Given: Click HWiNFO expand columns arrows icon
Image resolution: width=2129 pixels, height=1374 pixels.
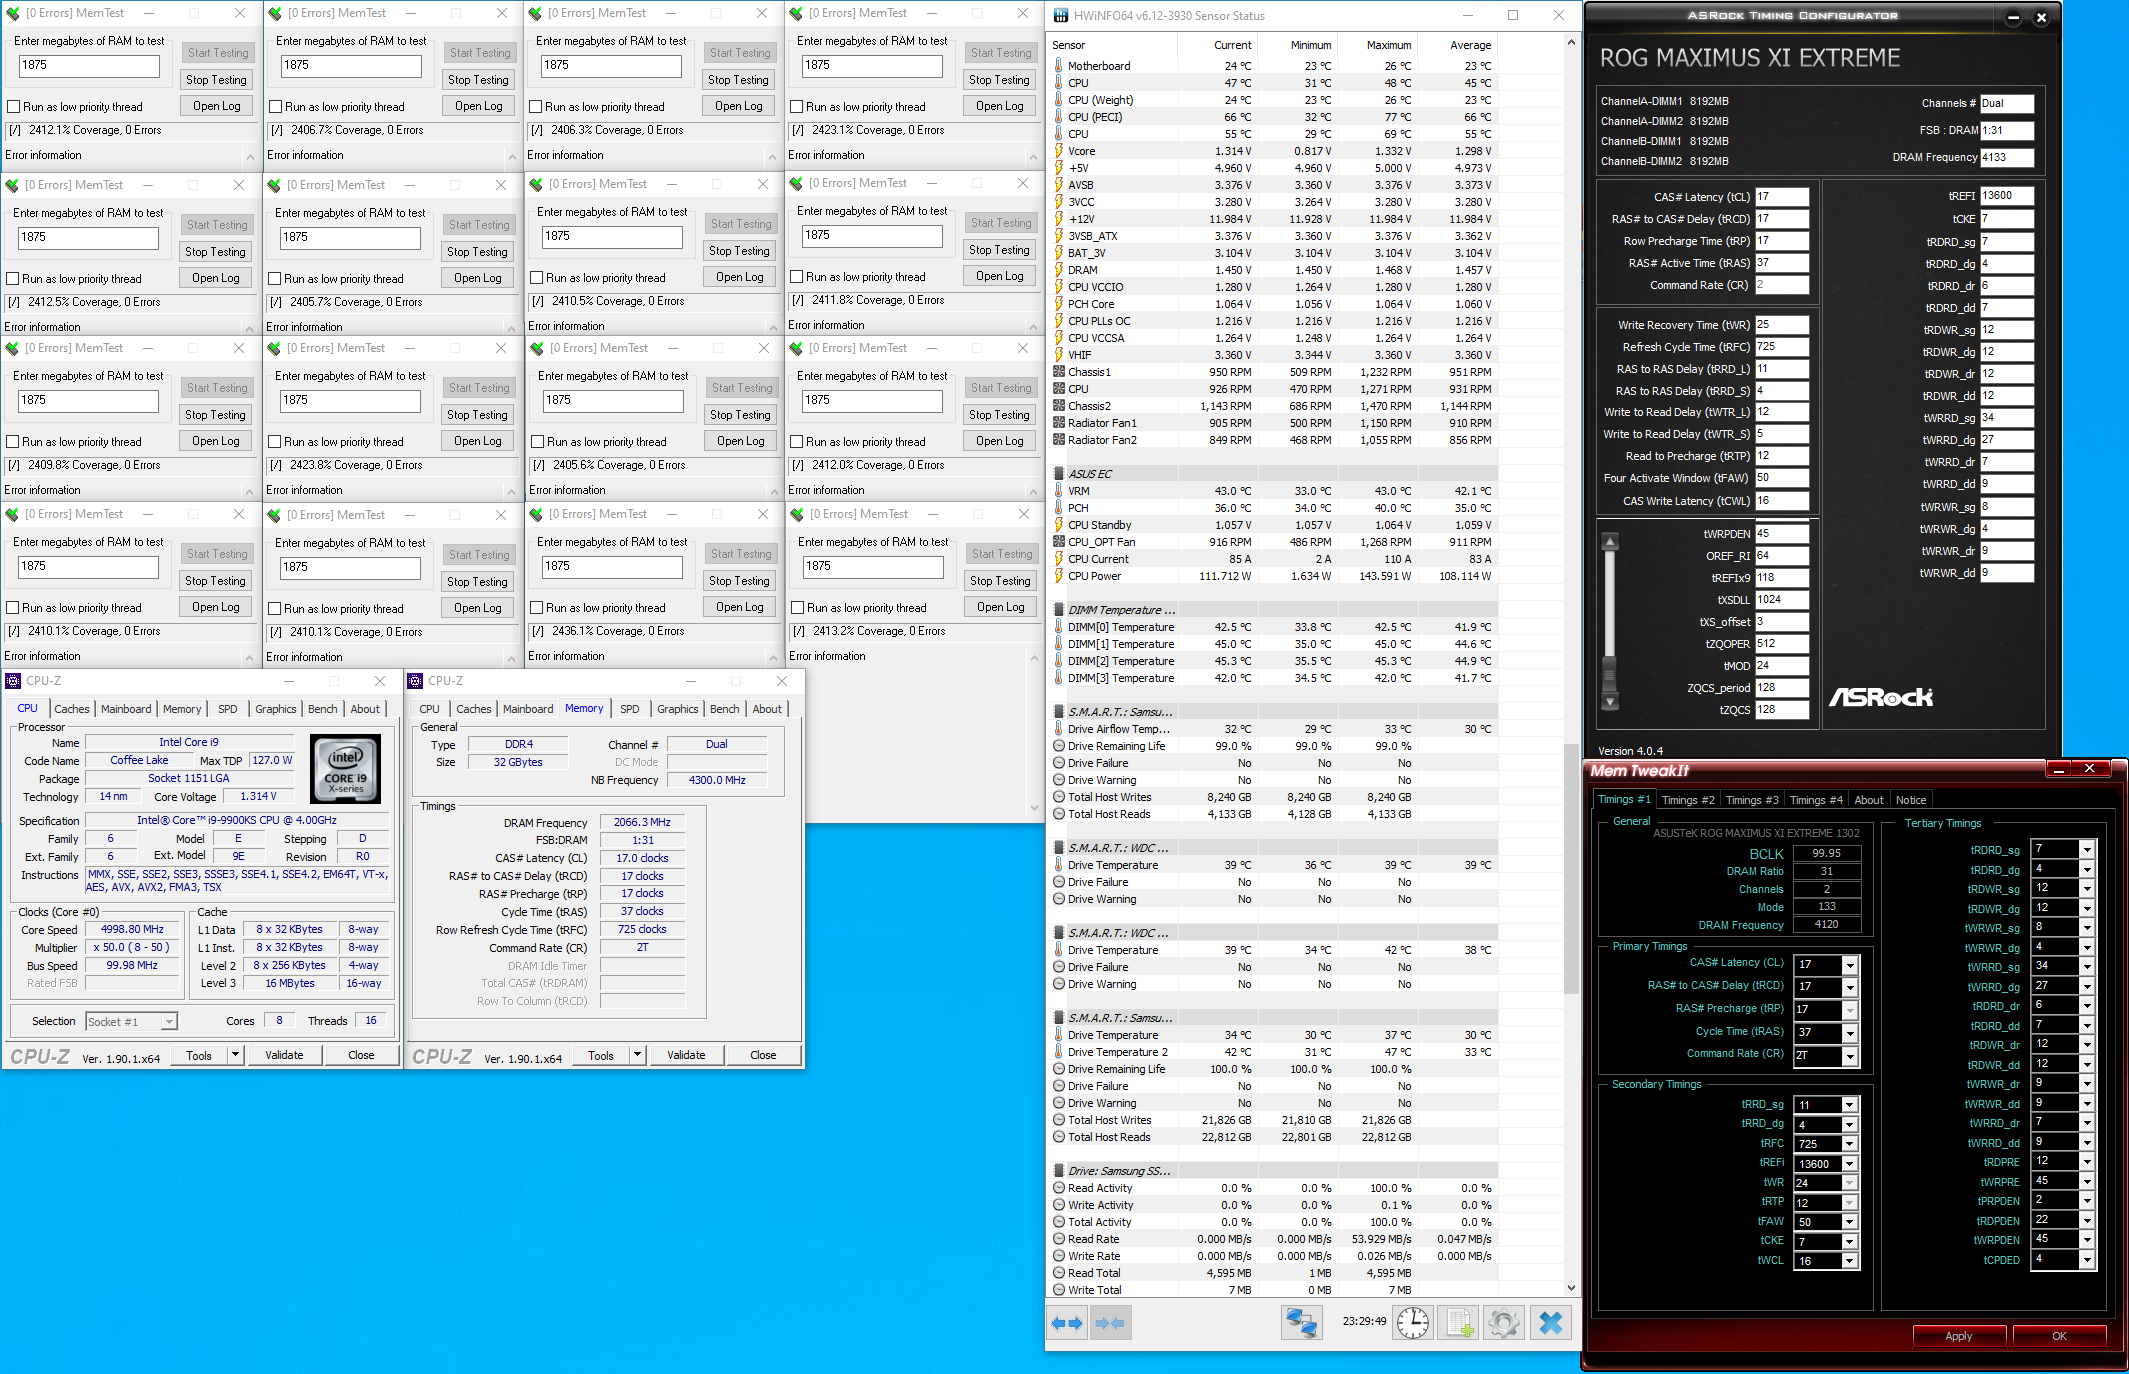Looking at the screenshot, I should (x=1067, y=1323).
